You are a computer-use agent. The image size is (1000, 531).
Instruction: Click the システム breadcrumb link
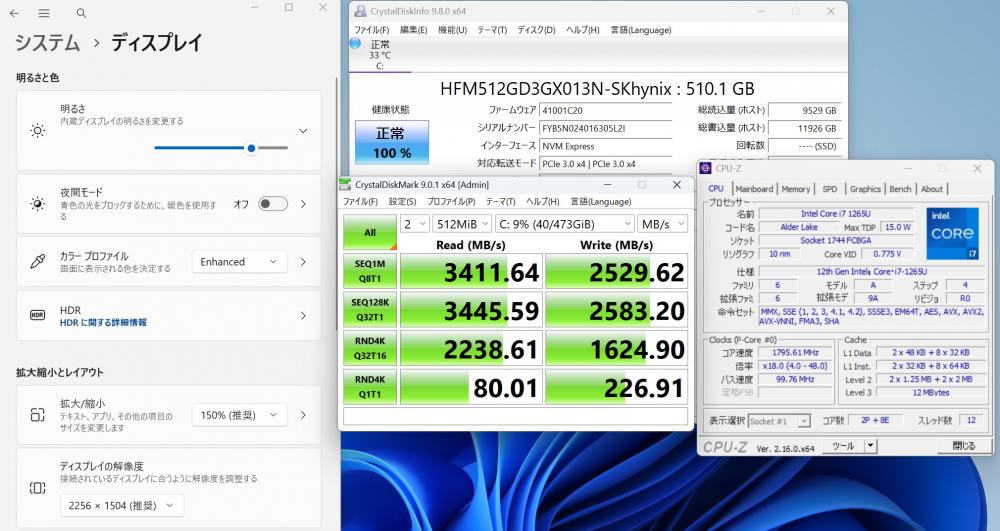47,43
